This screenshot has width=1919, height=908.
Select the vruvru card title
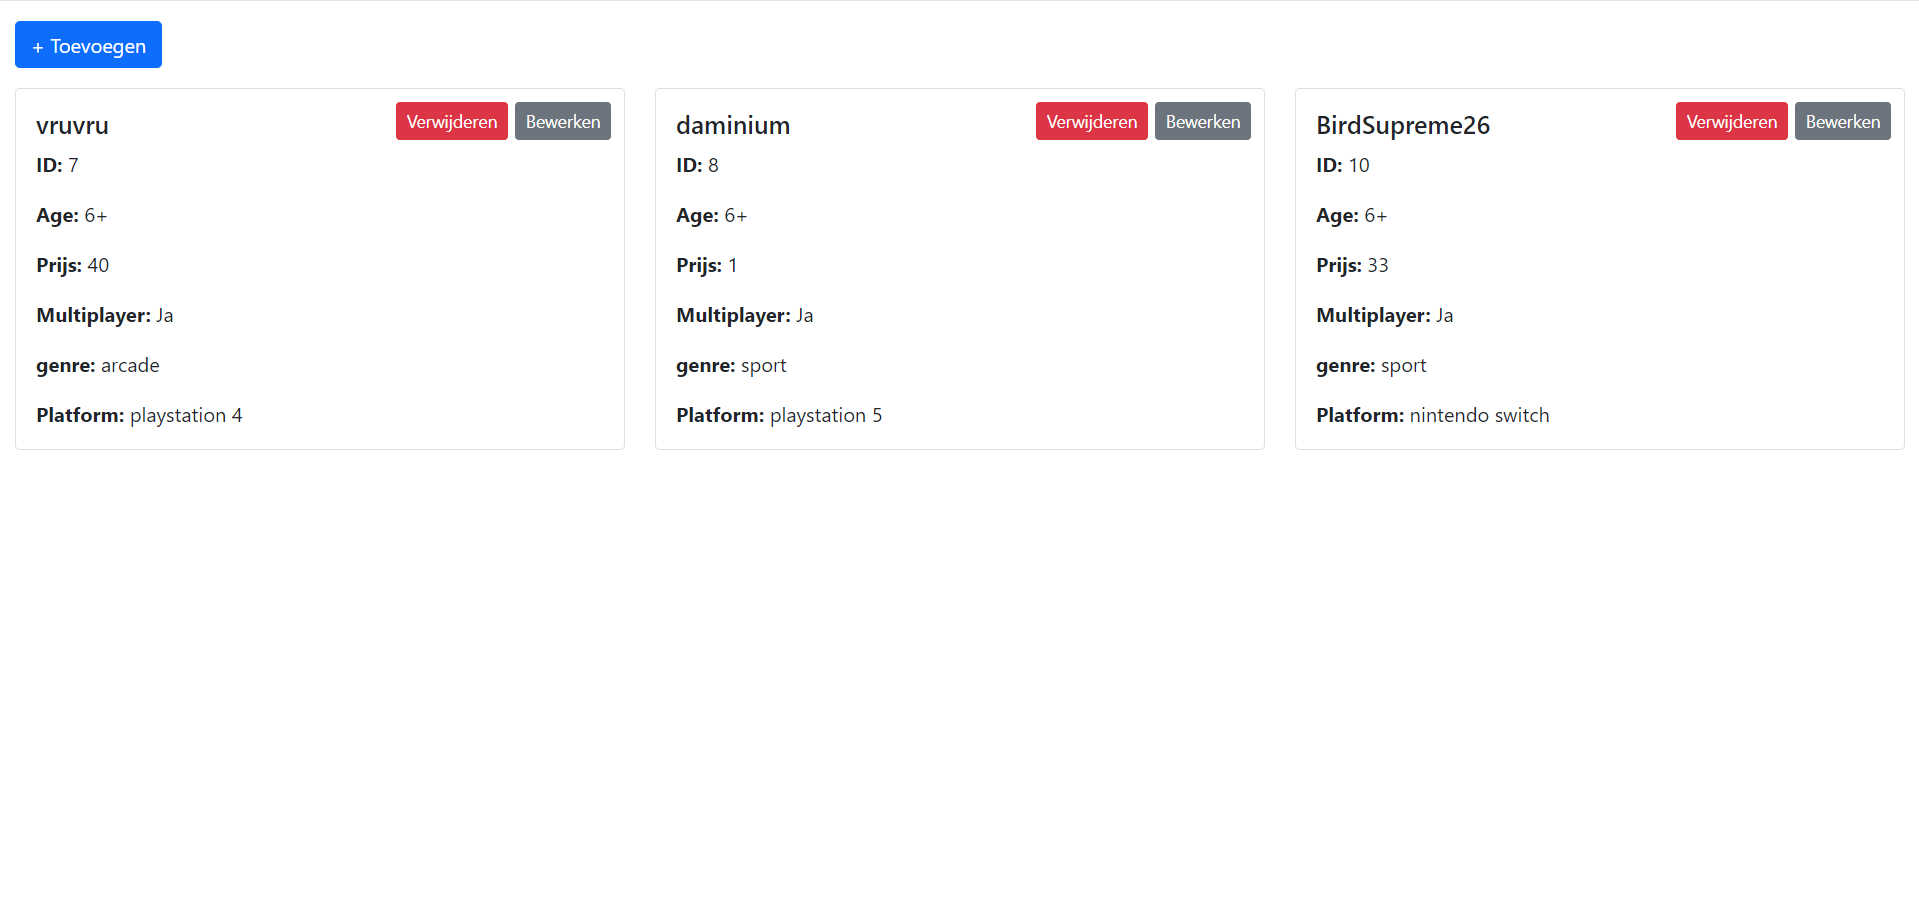tap(72, 125)
